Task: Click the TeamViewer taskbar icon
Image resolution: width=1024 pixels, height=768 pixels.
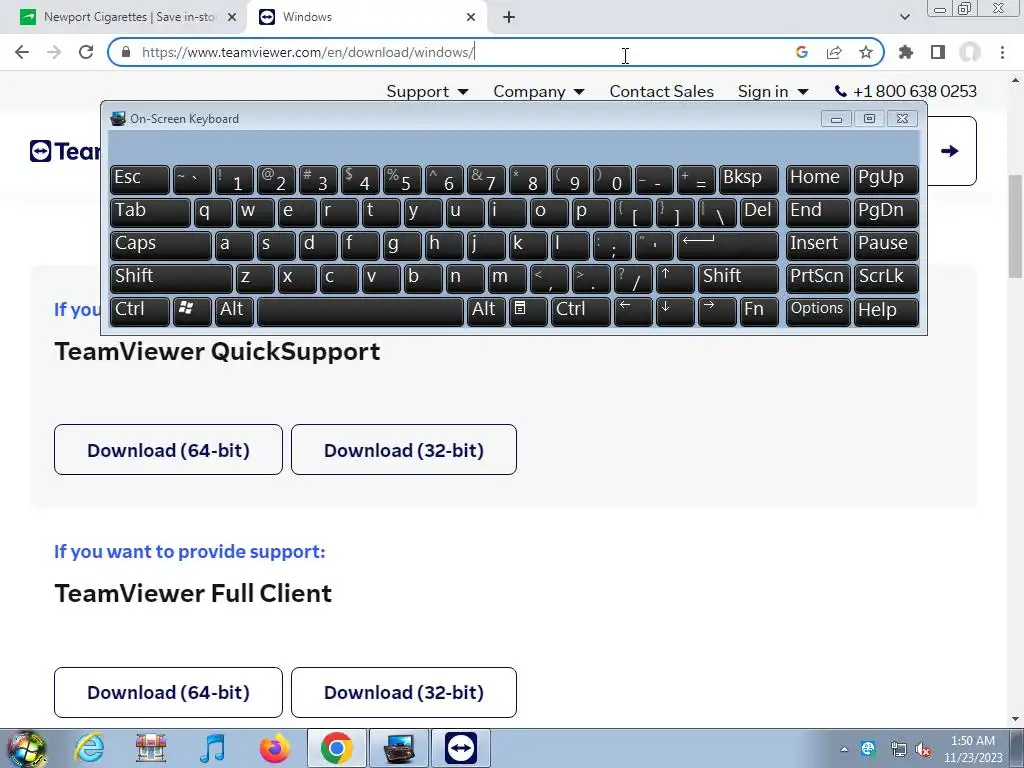Action: click(x=460, y=748)
